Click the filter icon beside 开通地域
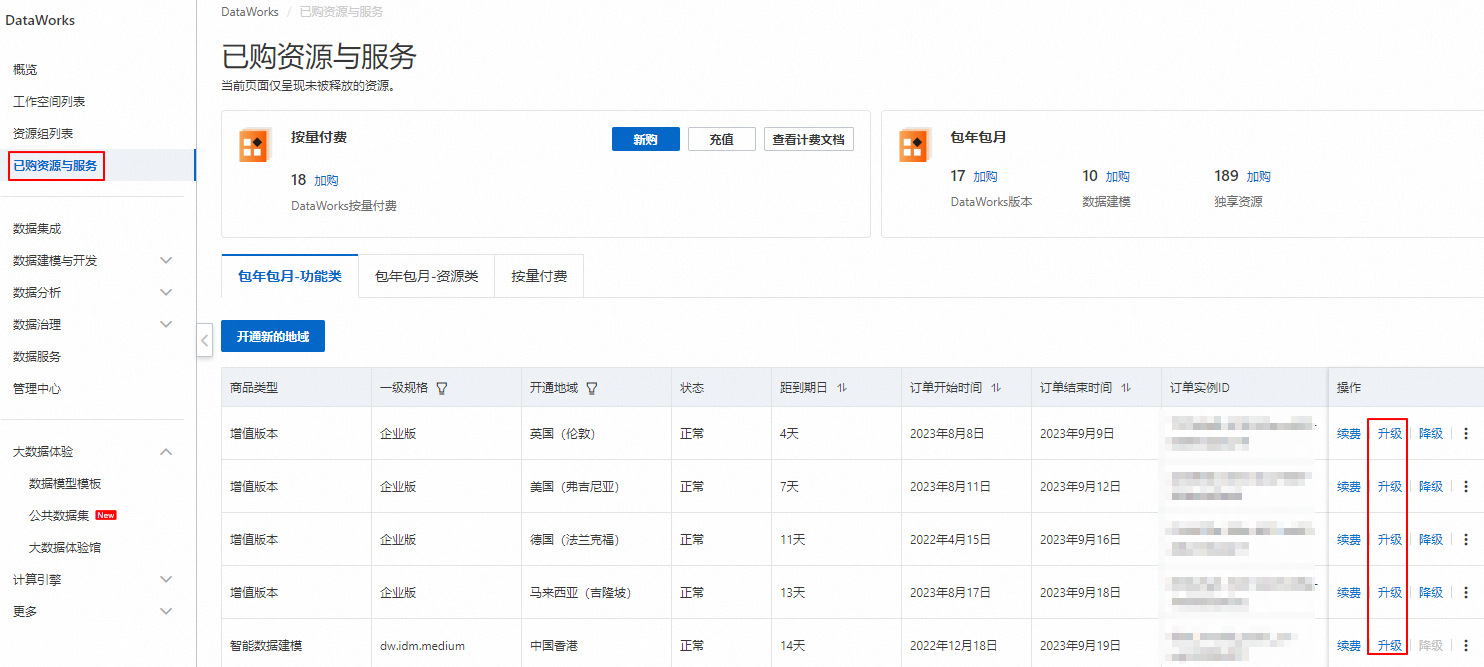 [x=591, y=388]
